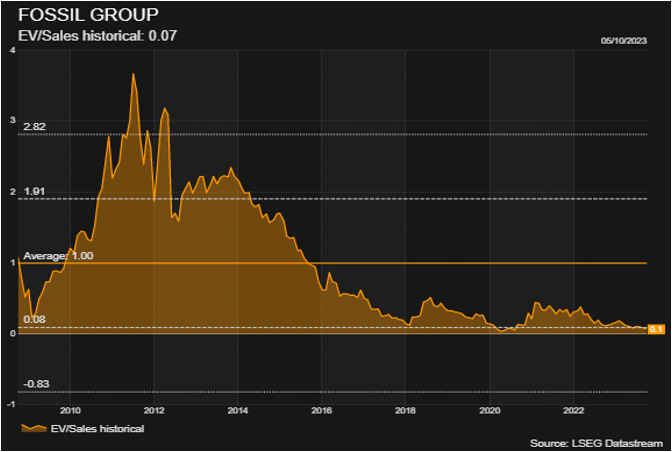Click the 2018 x-axis label
The height and width of the screenshot is (452, 672).
405,410
